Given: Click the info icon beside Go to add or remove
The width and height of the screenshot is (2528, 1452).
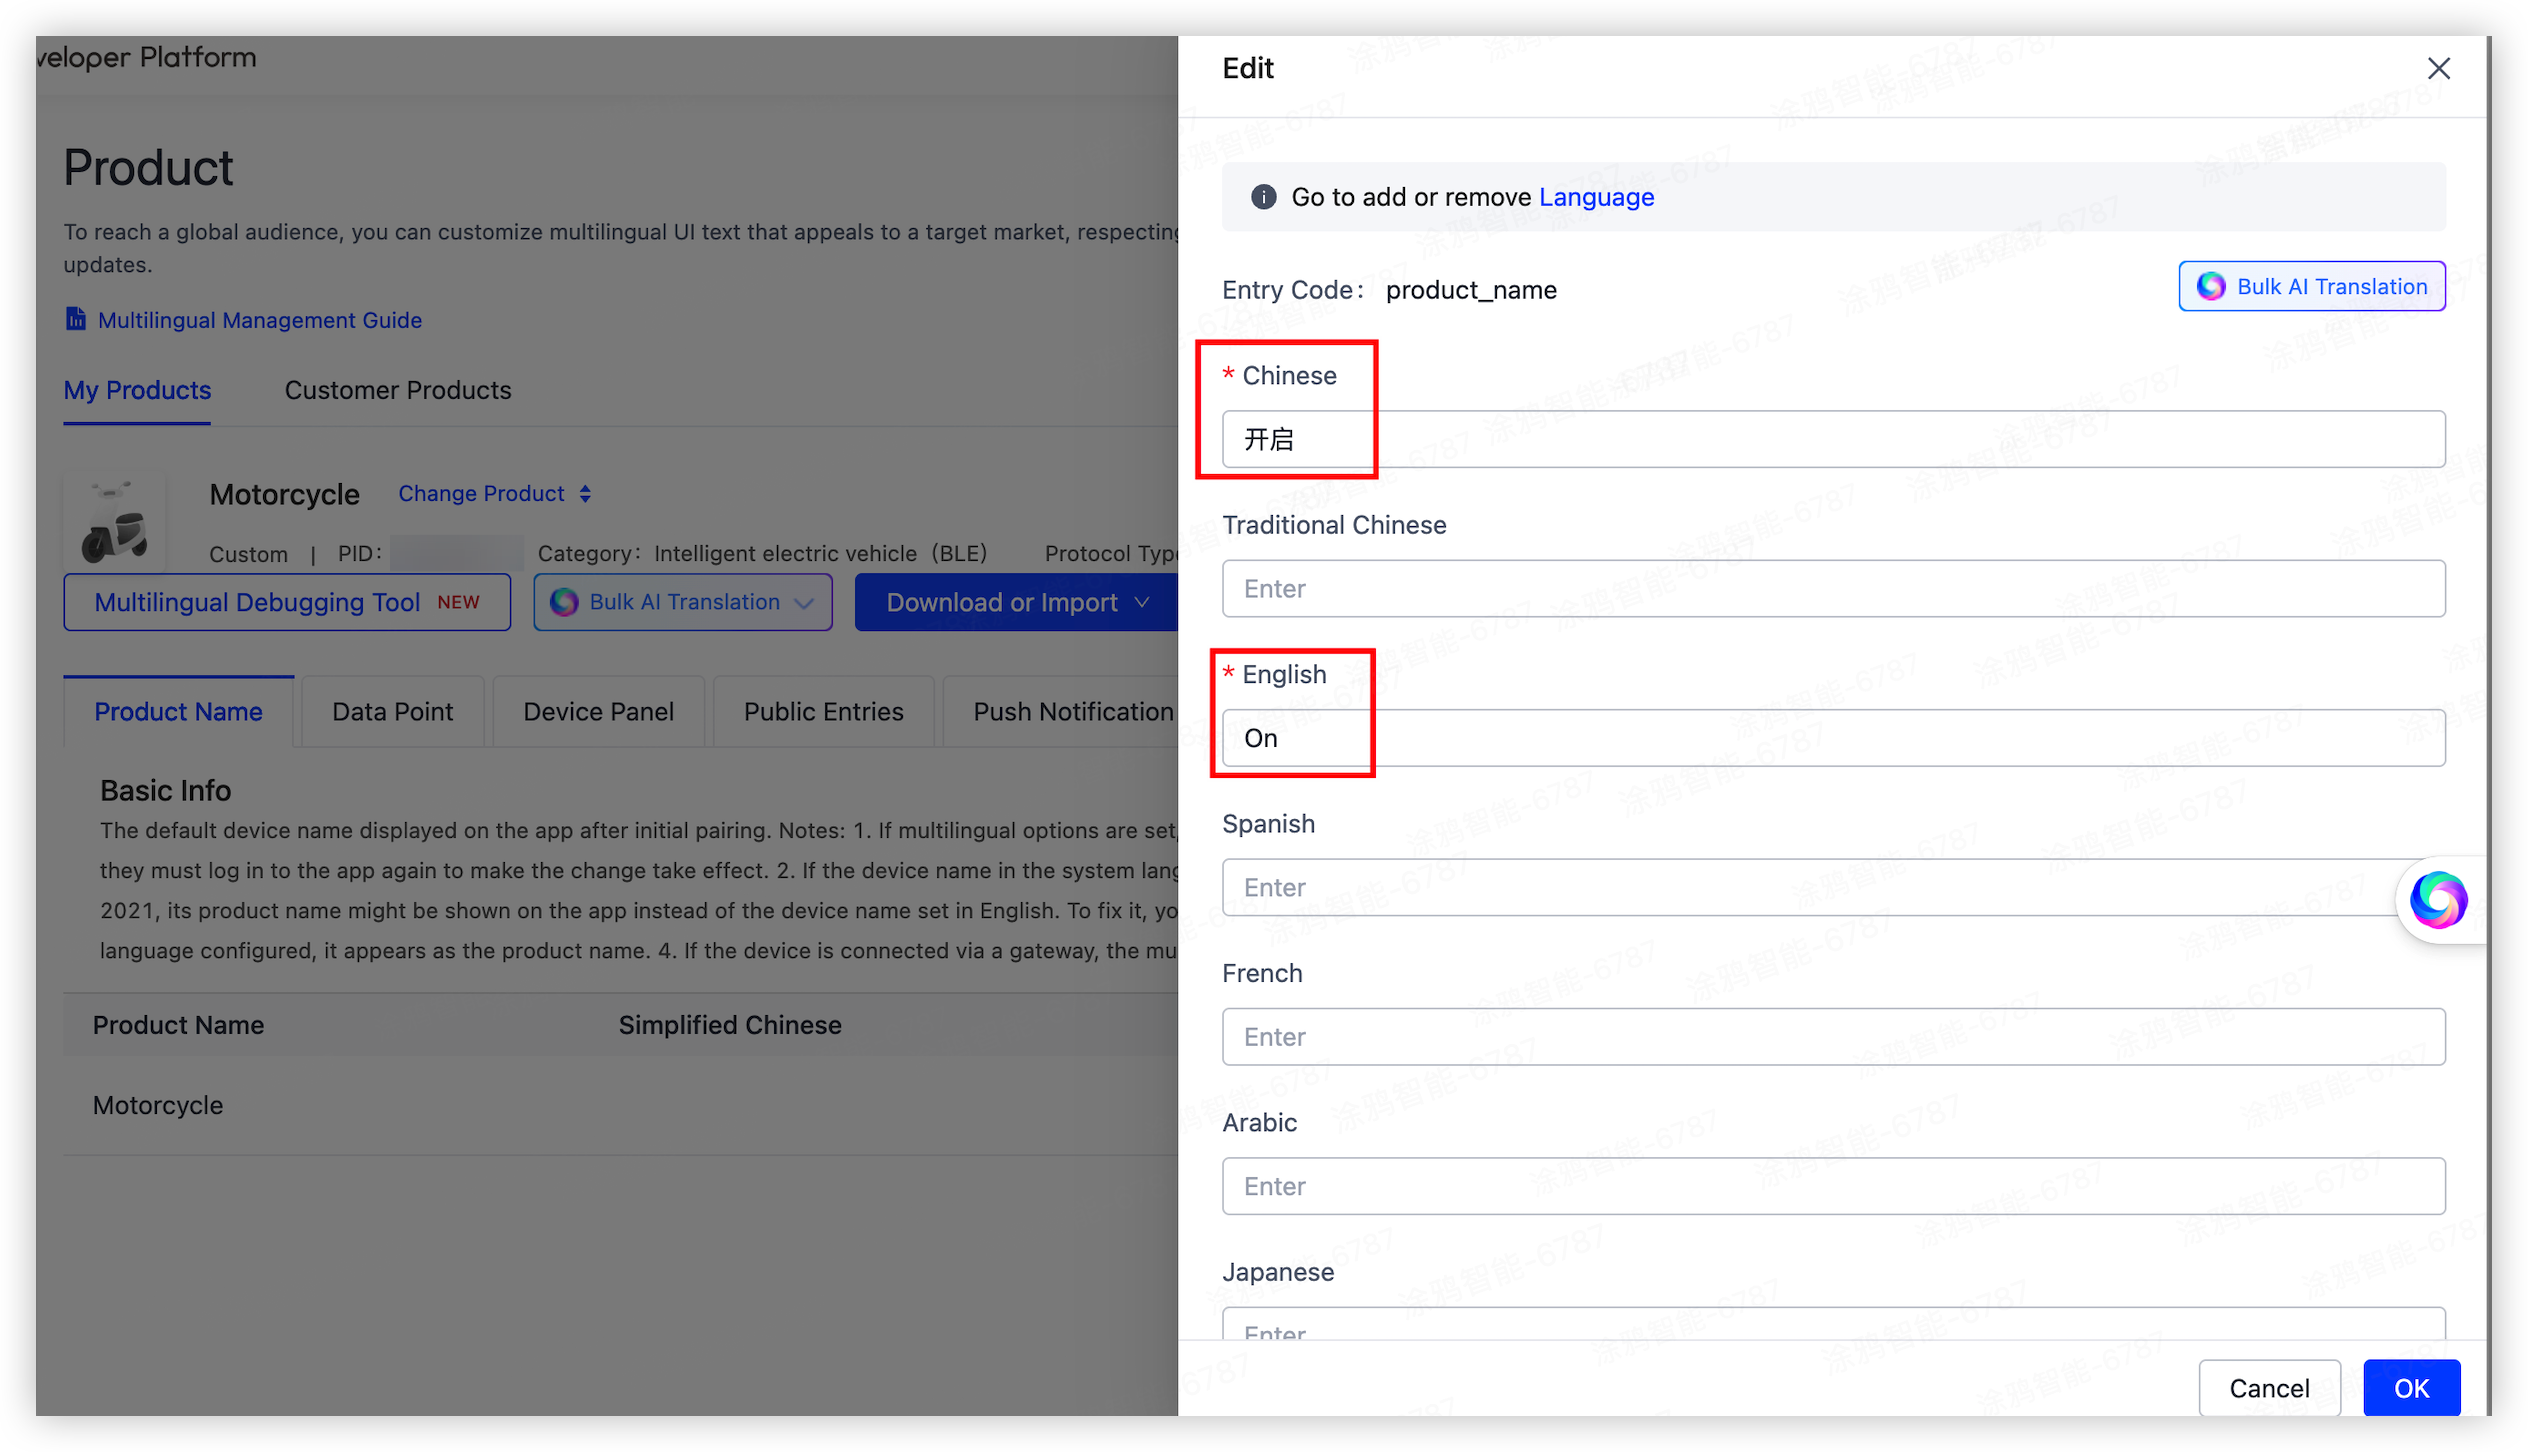Looking at the screenshot, I should point(1263,197).
